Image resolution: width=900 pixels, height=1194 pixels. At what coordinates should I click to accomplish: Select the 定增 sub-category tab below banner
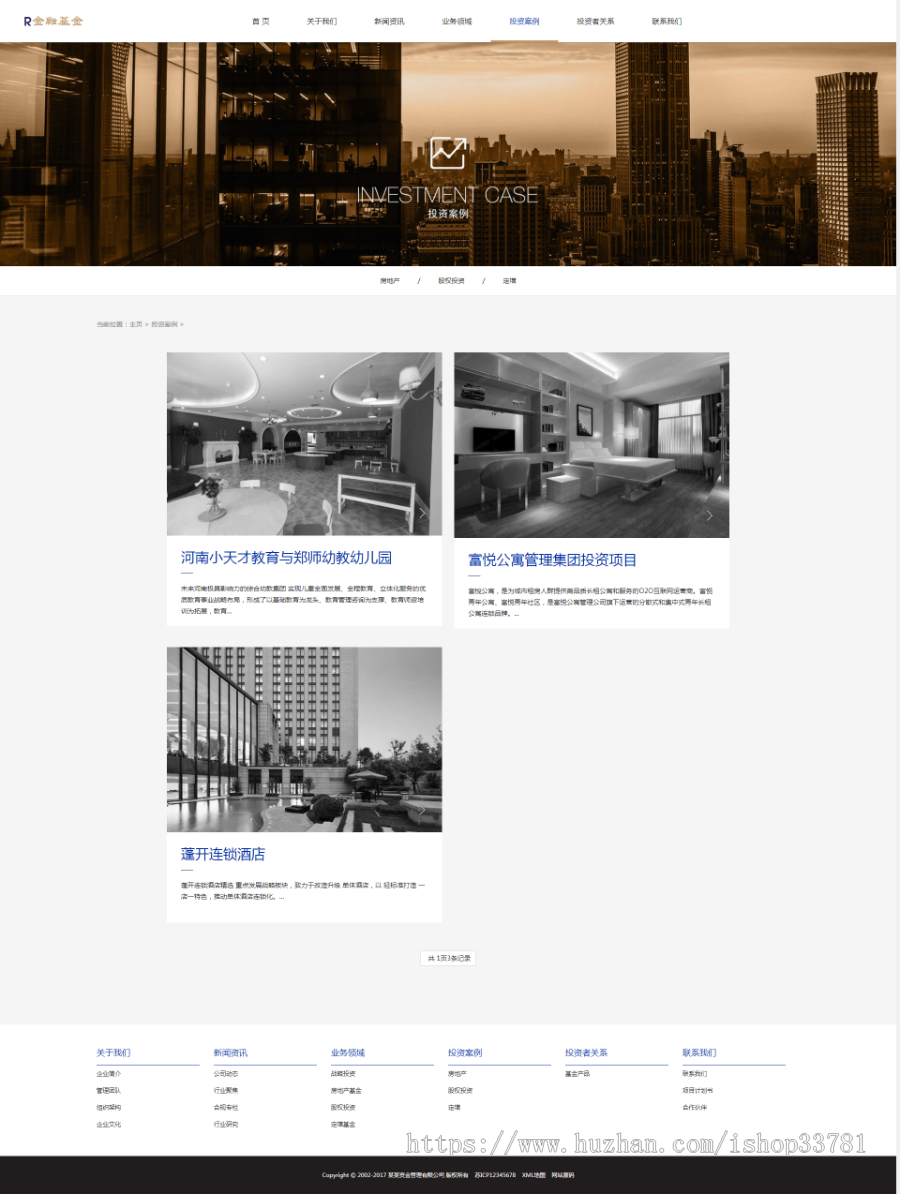pyautogui.click(x=509, y=281)
